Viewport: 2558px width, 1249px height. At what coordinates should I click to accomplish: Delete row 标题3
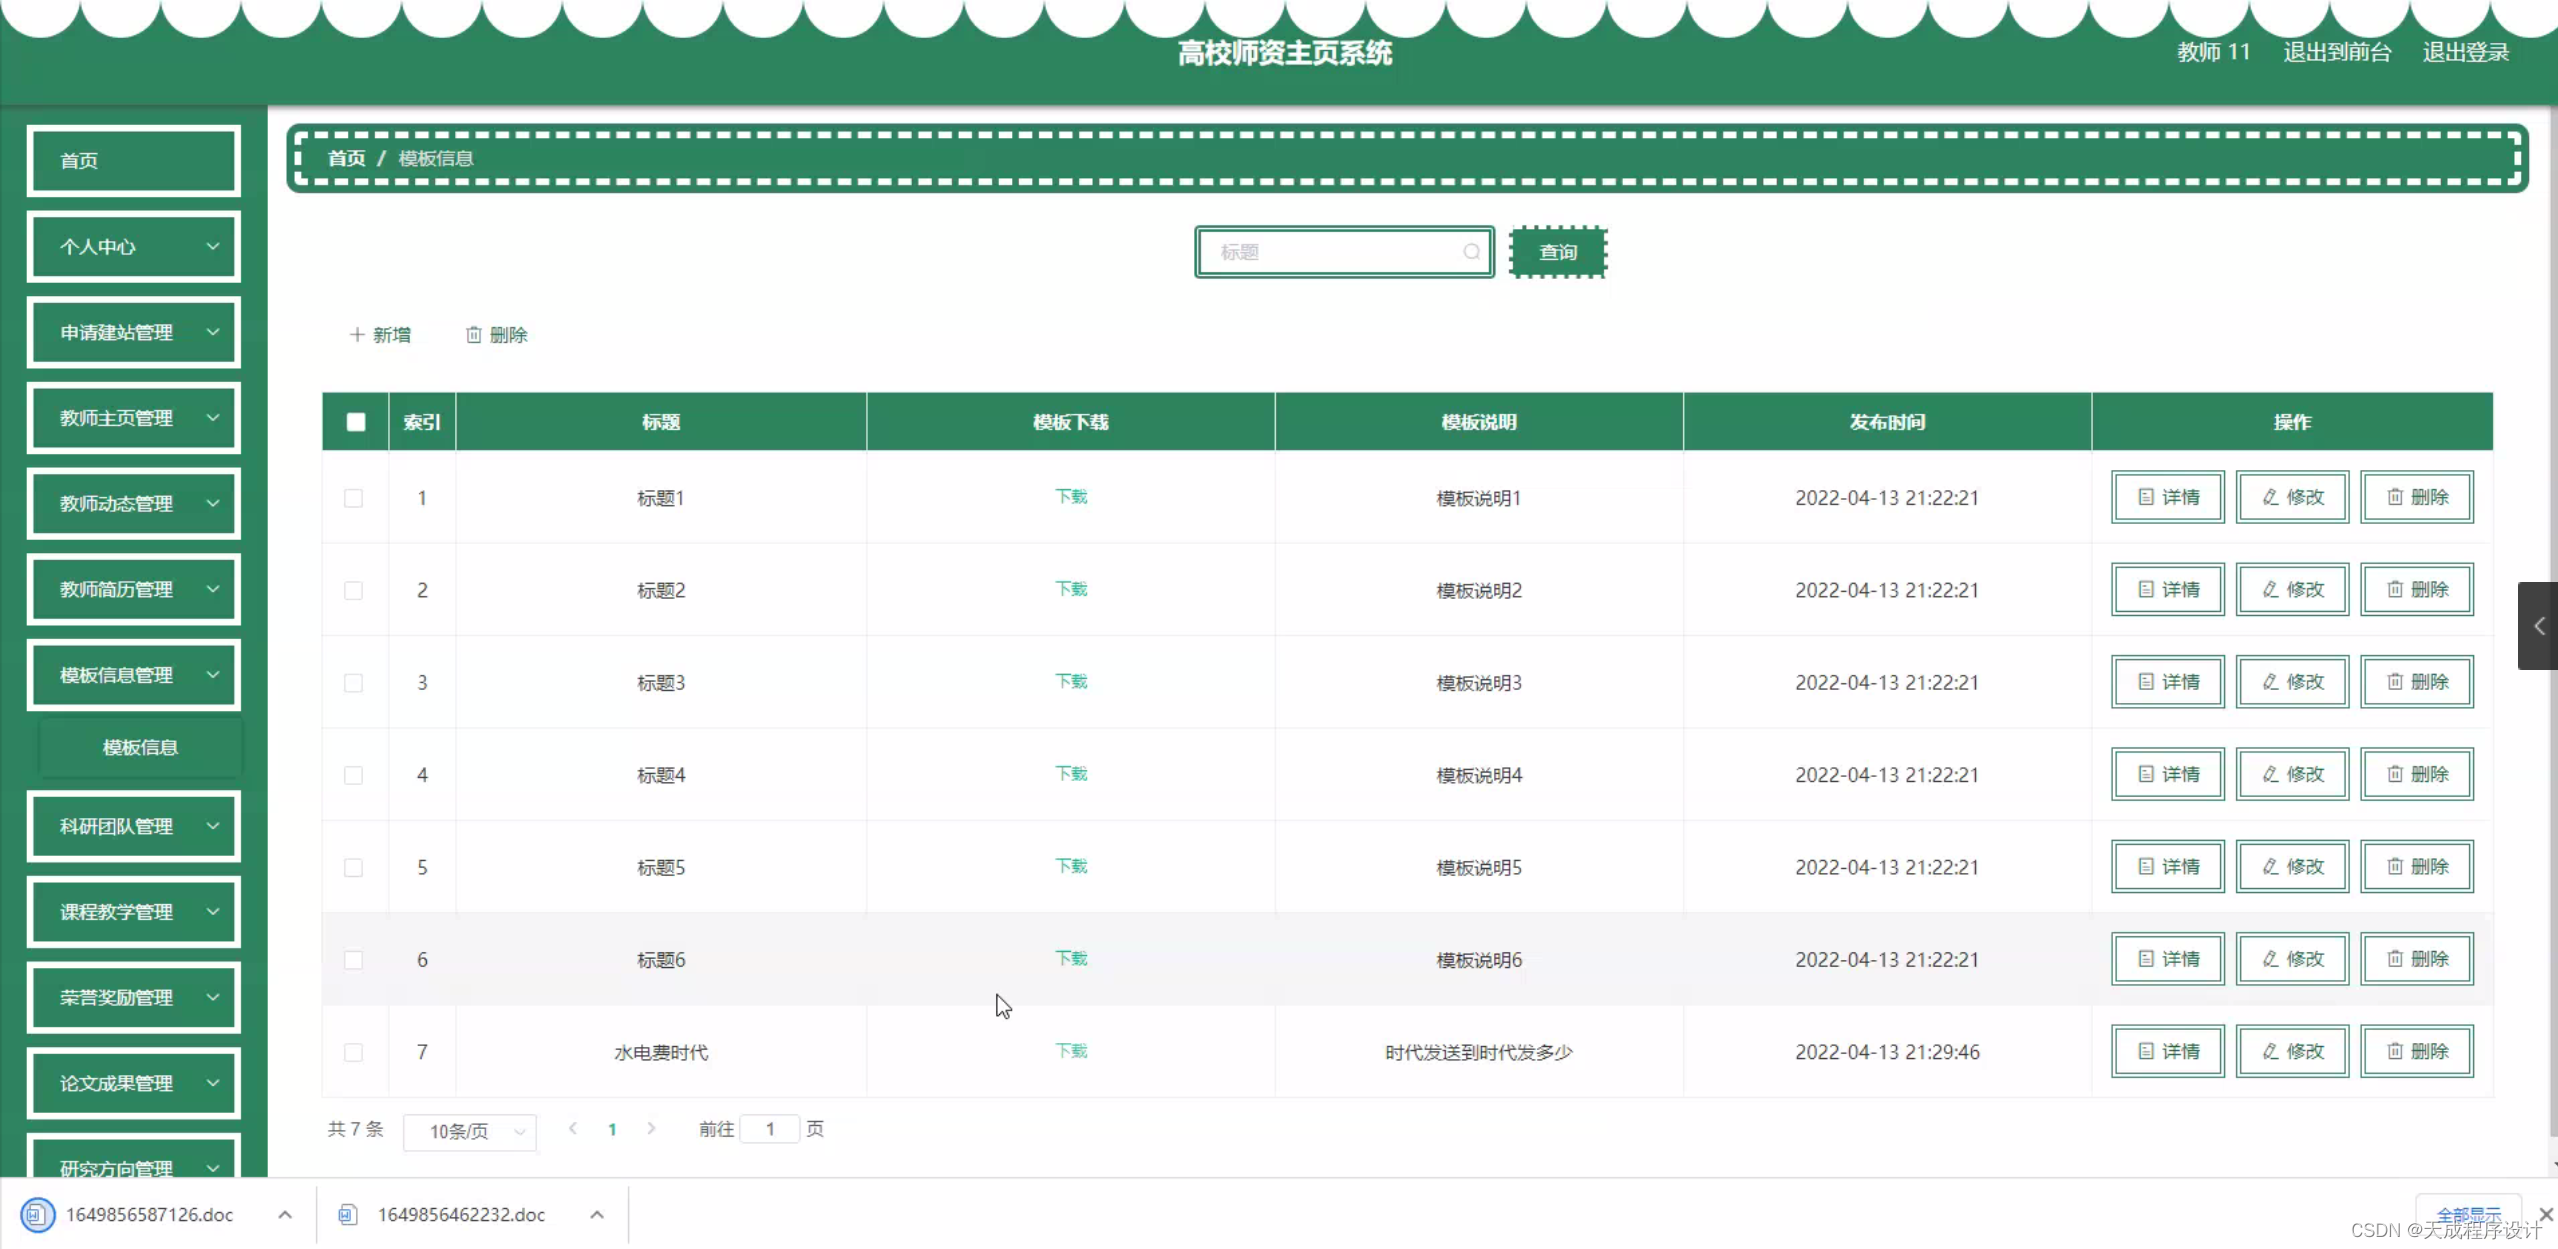[x=2417, y=682]
